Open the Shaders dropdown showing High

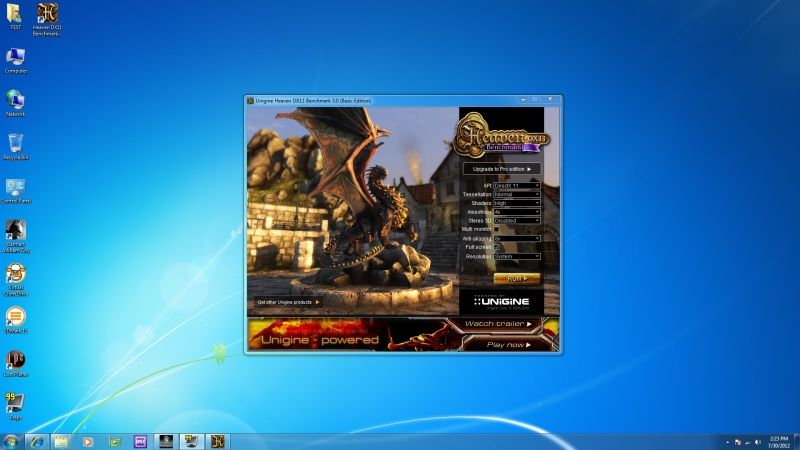click(516, 203)
